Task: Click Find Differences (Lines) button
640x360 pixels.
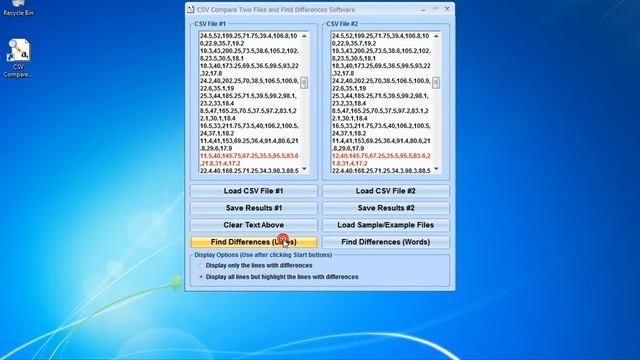Action: pyautogui.click(x=253, y=242)
